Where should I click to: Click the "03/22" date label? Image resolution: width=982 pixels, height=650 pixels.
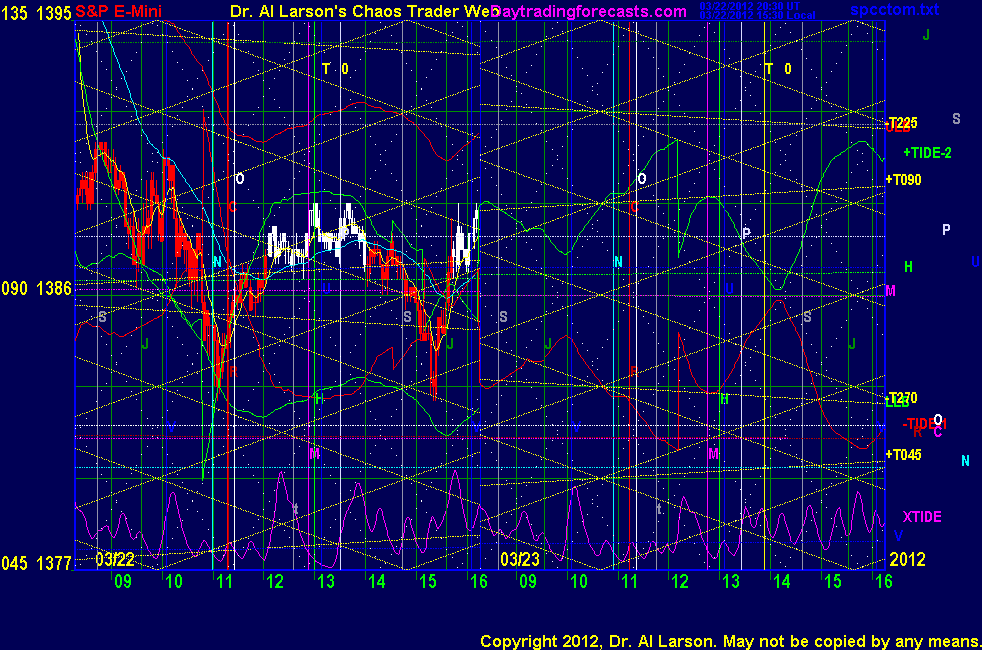click(x=115, y=559)
